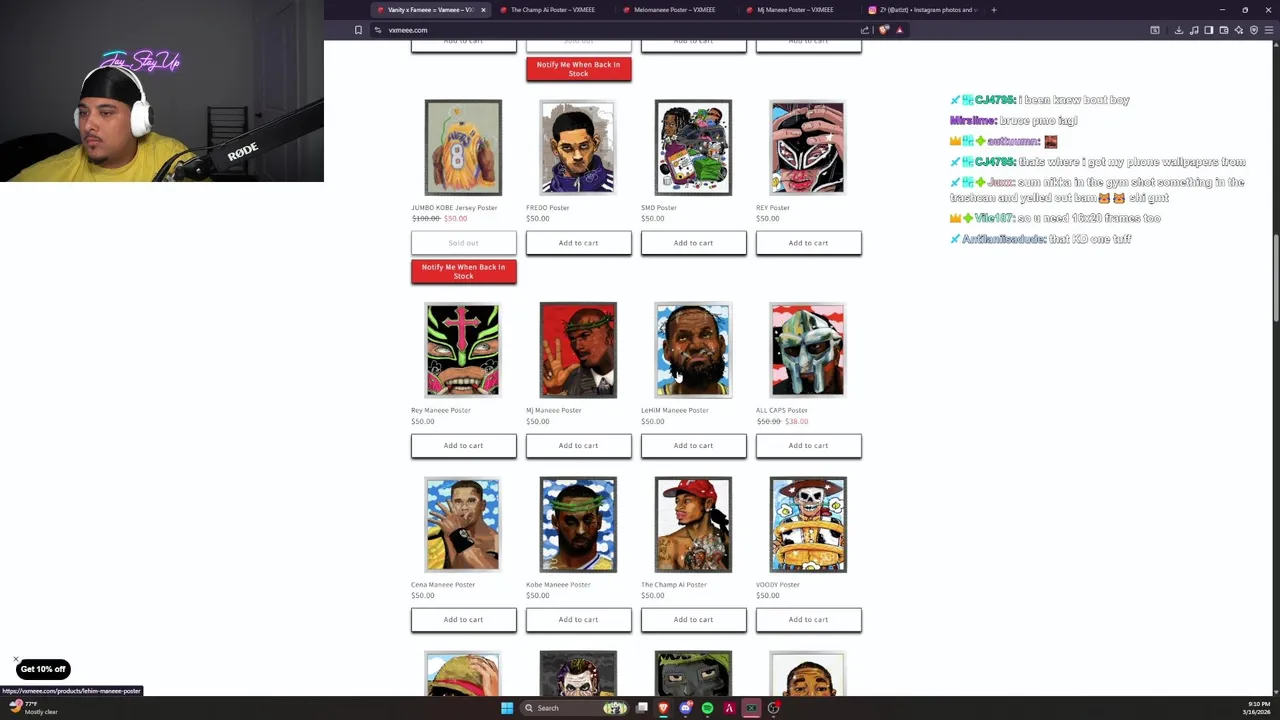The image size is (1280, 720).
Task: Open the downloads icon in the browser toolbar
Action: (x=1179, y=30)
